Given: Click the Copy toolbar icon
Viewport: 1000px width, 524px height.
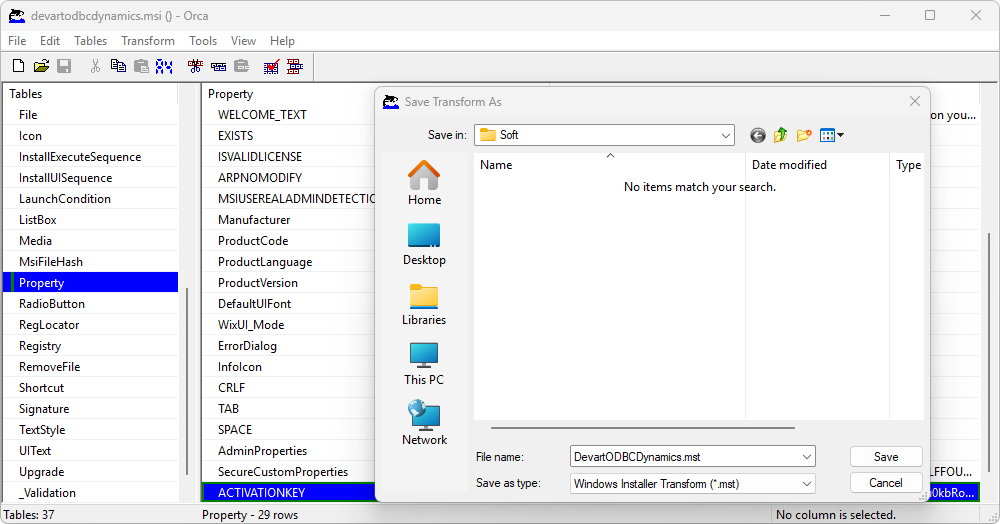Looking at the screenshot, I should pos(118,66).
